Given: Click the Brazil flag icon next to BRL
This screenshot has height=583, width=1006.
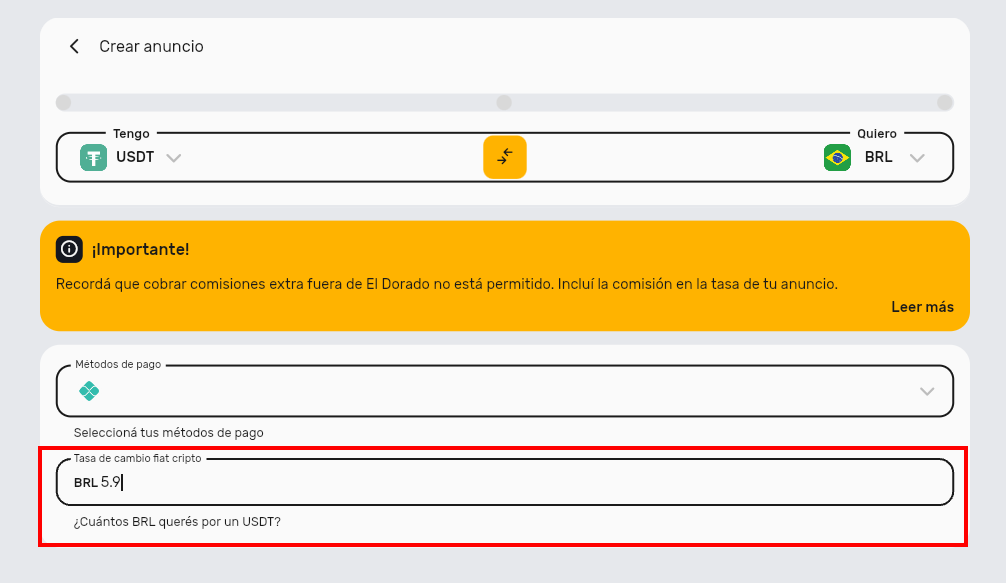Looking at the screenshot, I should 837,158.
